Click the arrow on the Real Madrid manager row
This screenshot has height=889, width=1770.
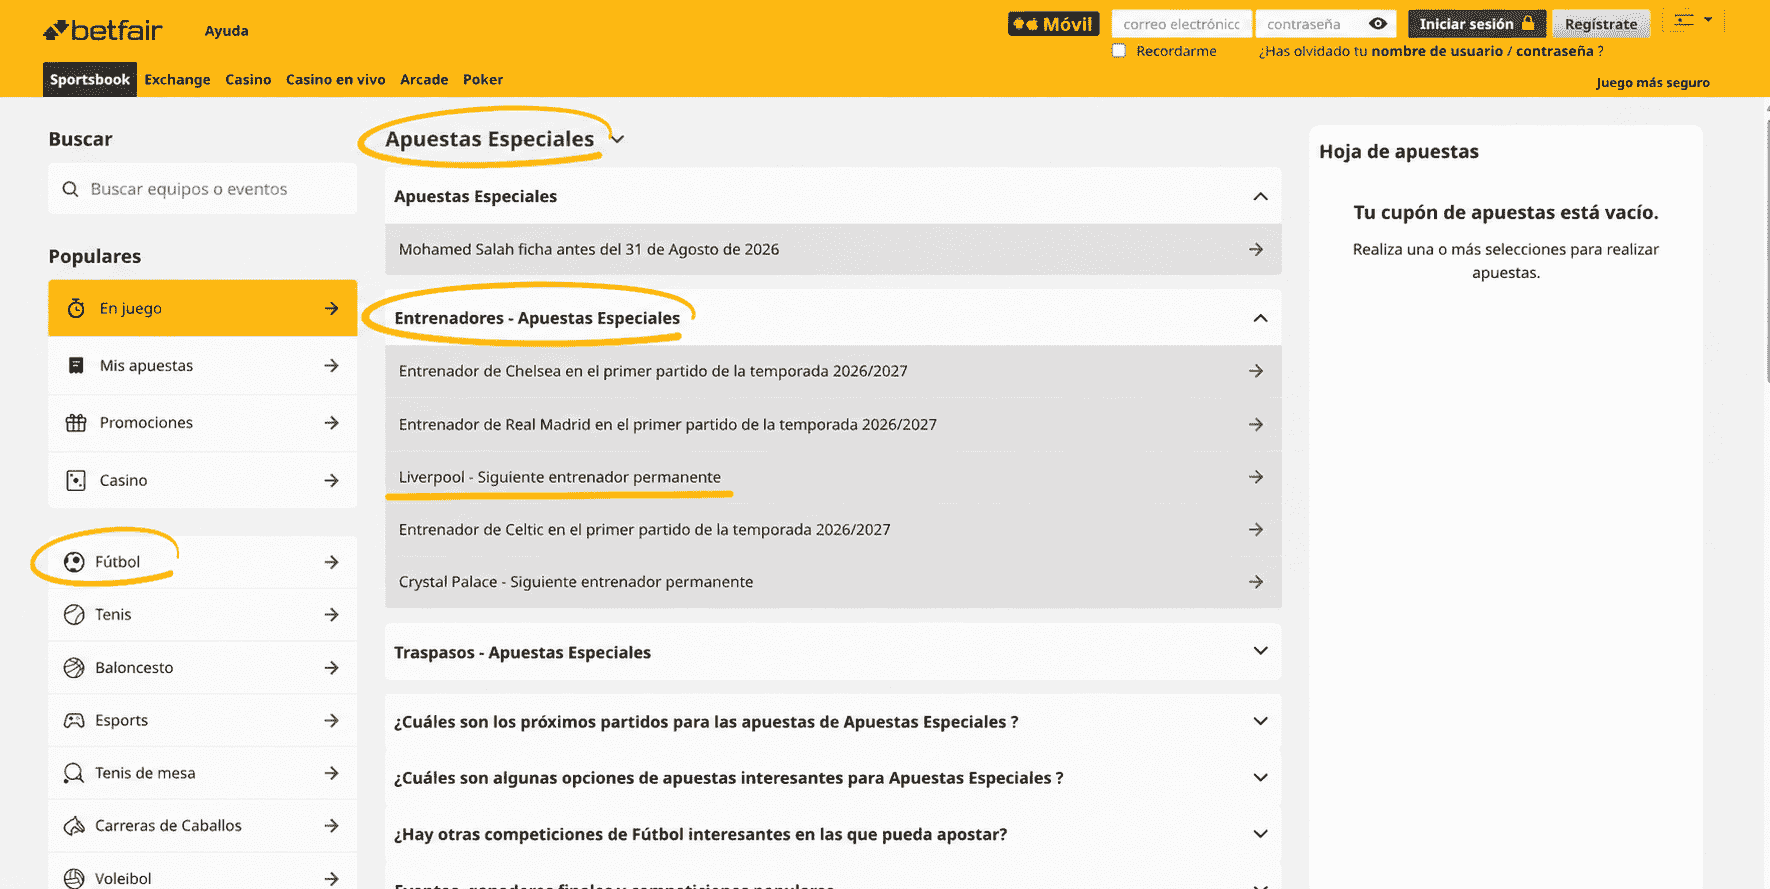[x=1256, y=424]
